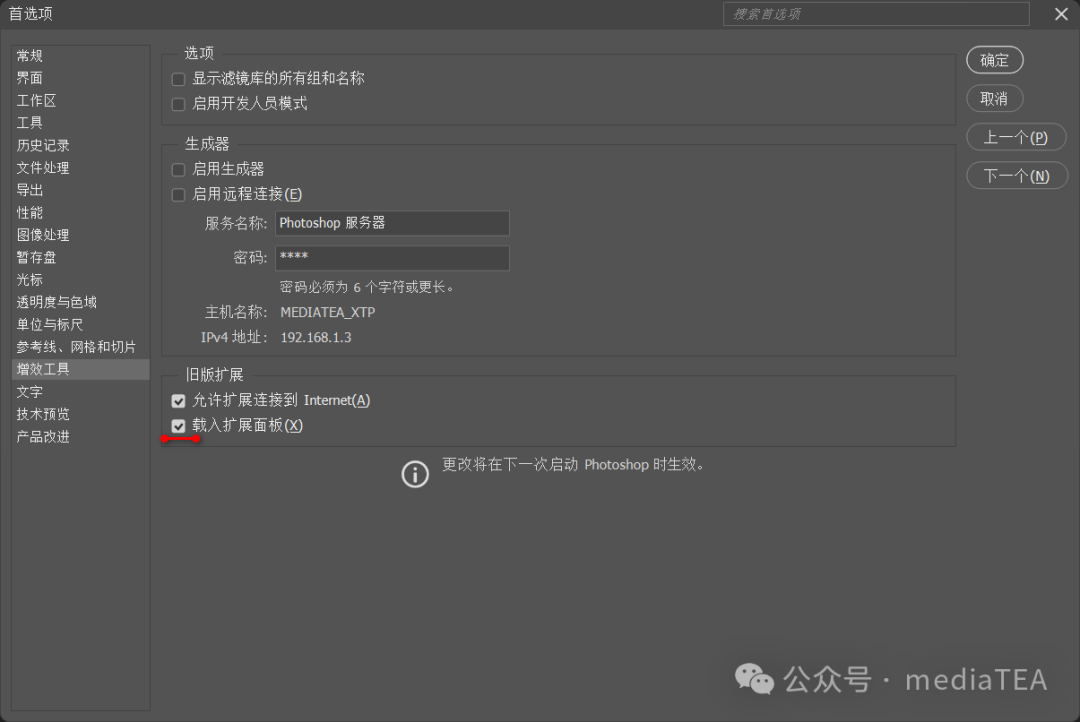The height and width of the screenshot is (722, 1080).
Task: Enable 显示滤镜库的所有组和名称 checkbox
Action: click(178, 79)
